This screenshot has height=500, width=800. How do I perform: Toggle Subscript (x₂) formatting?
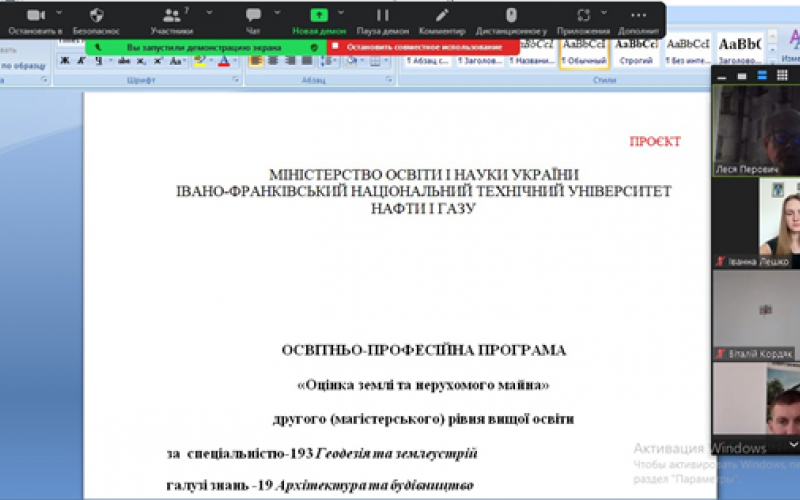141,61
